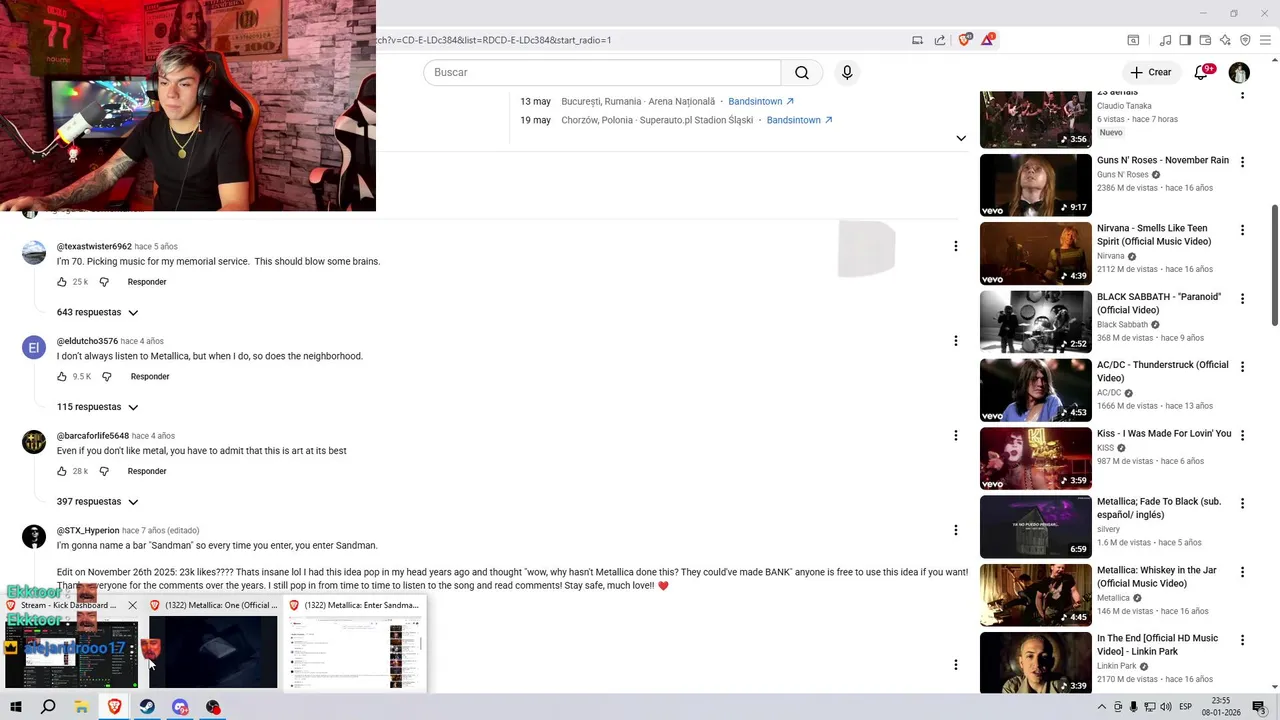The width and height of the screenshot is (1280, 720).
Task: Click the YouTube search magnifier button
Action: click(x=802, y=72)
